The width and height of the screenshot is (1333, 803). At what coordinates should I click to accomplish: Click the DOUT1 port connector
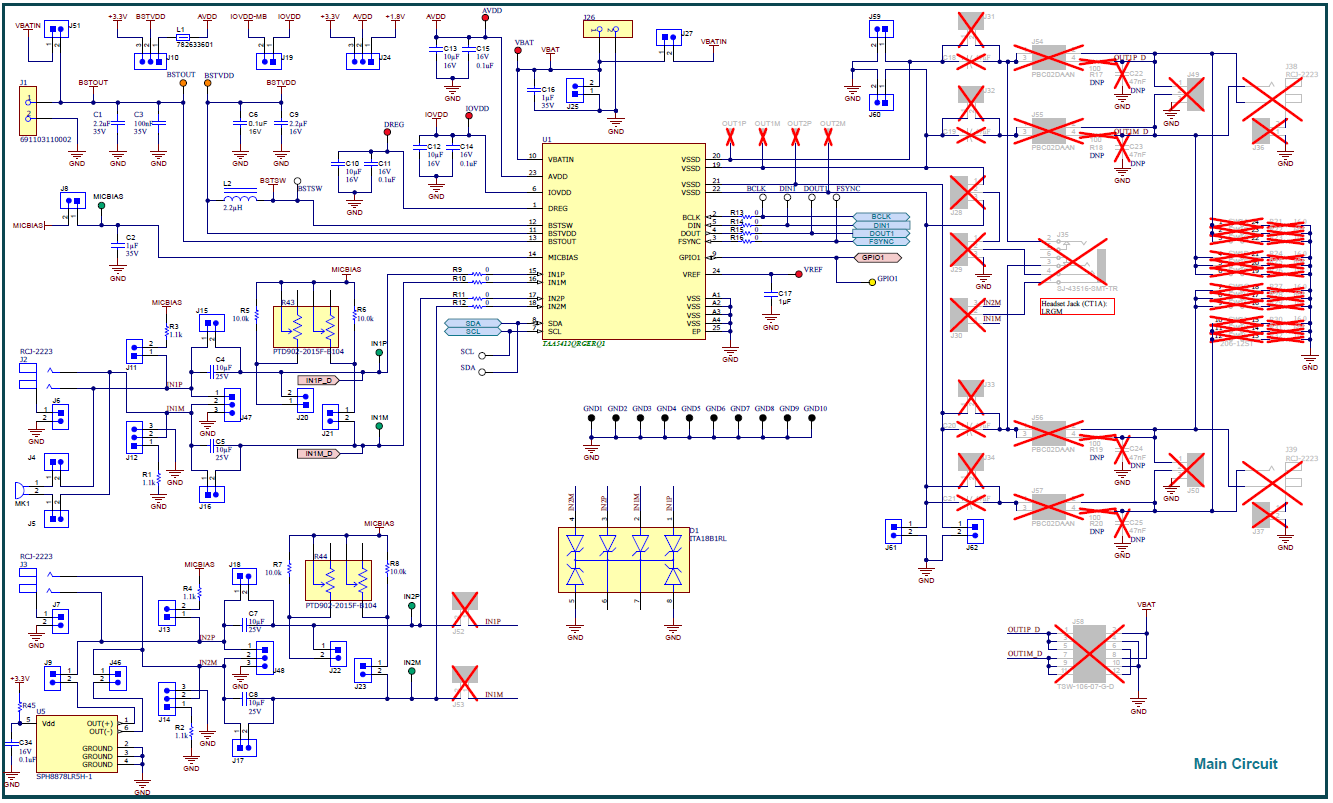point(881,233)
